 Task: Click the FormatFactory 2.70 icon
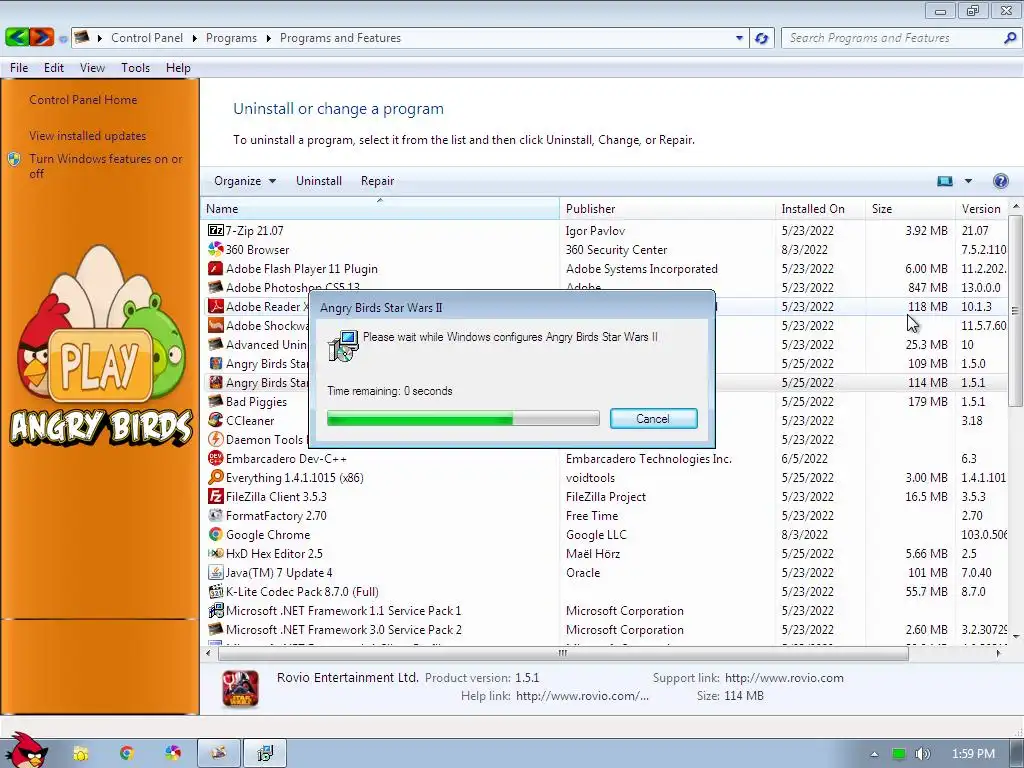pyautogui.click(x=216, y=515)
